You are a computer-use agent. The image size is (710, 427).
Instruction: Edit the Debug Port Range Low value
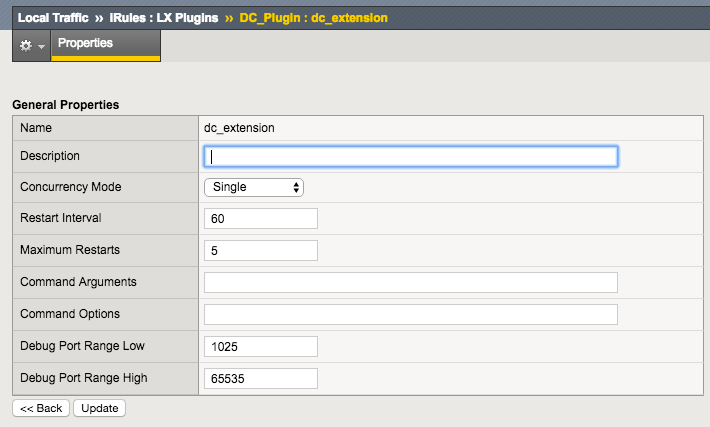pos(260,346)
